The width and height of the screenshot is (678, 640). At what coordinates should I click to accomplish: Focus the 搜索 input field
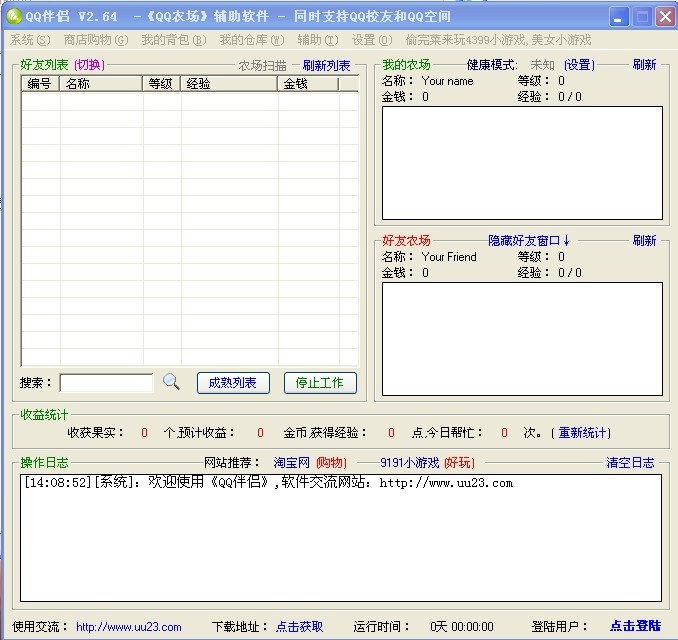106,383
